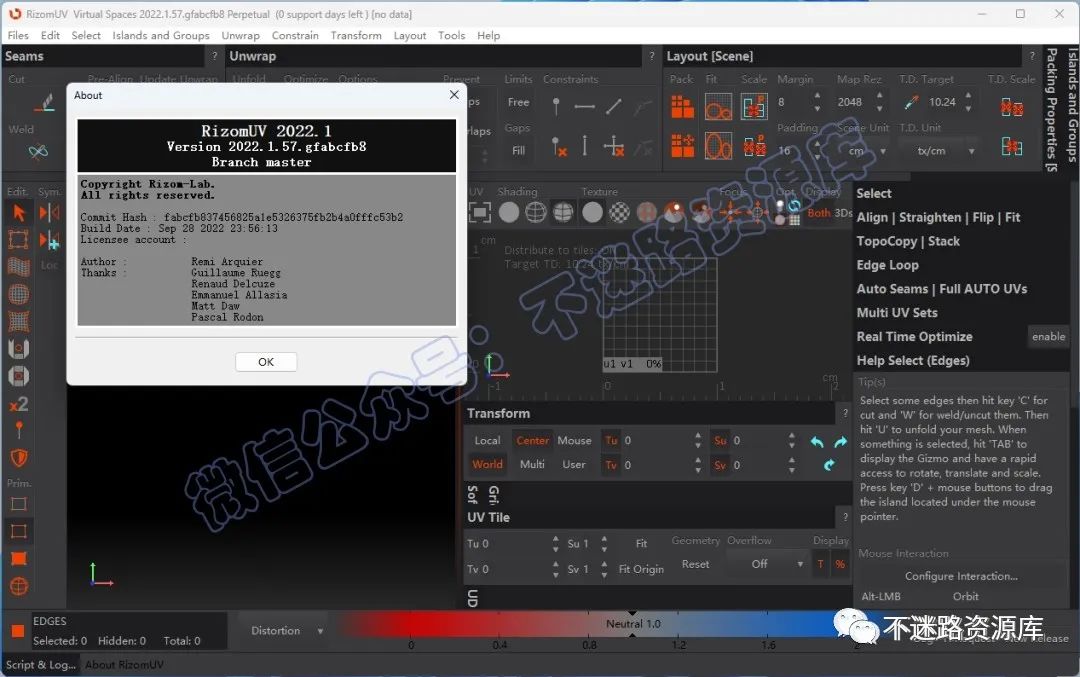
Task: Toggle World transform space
Action: 487,464
